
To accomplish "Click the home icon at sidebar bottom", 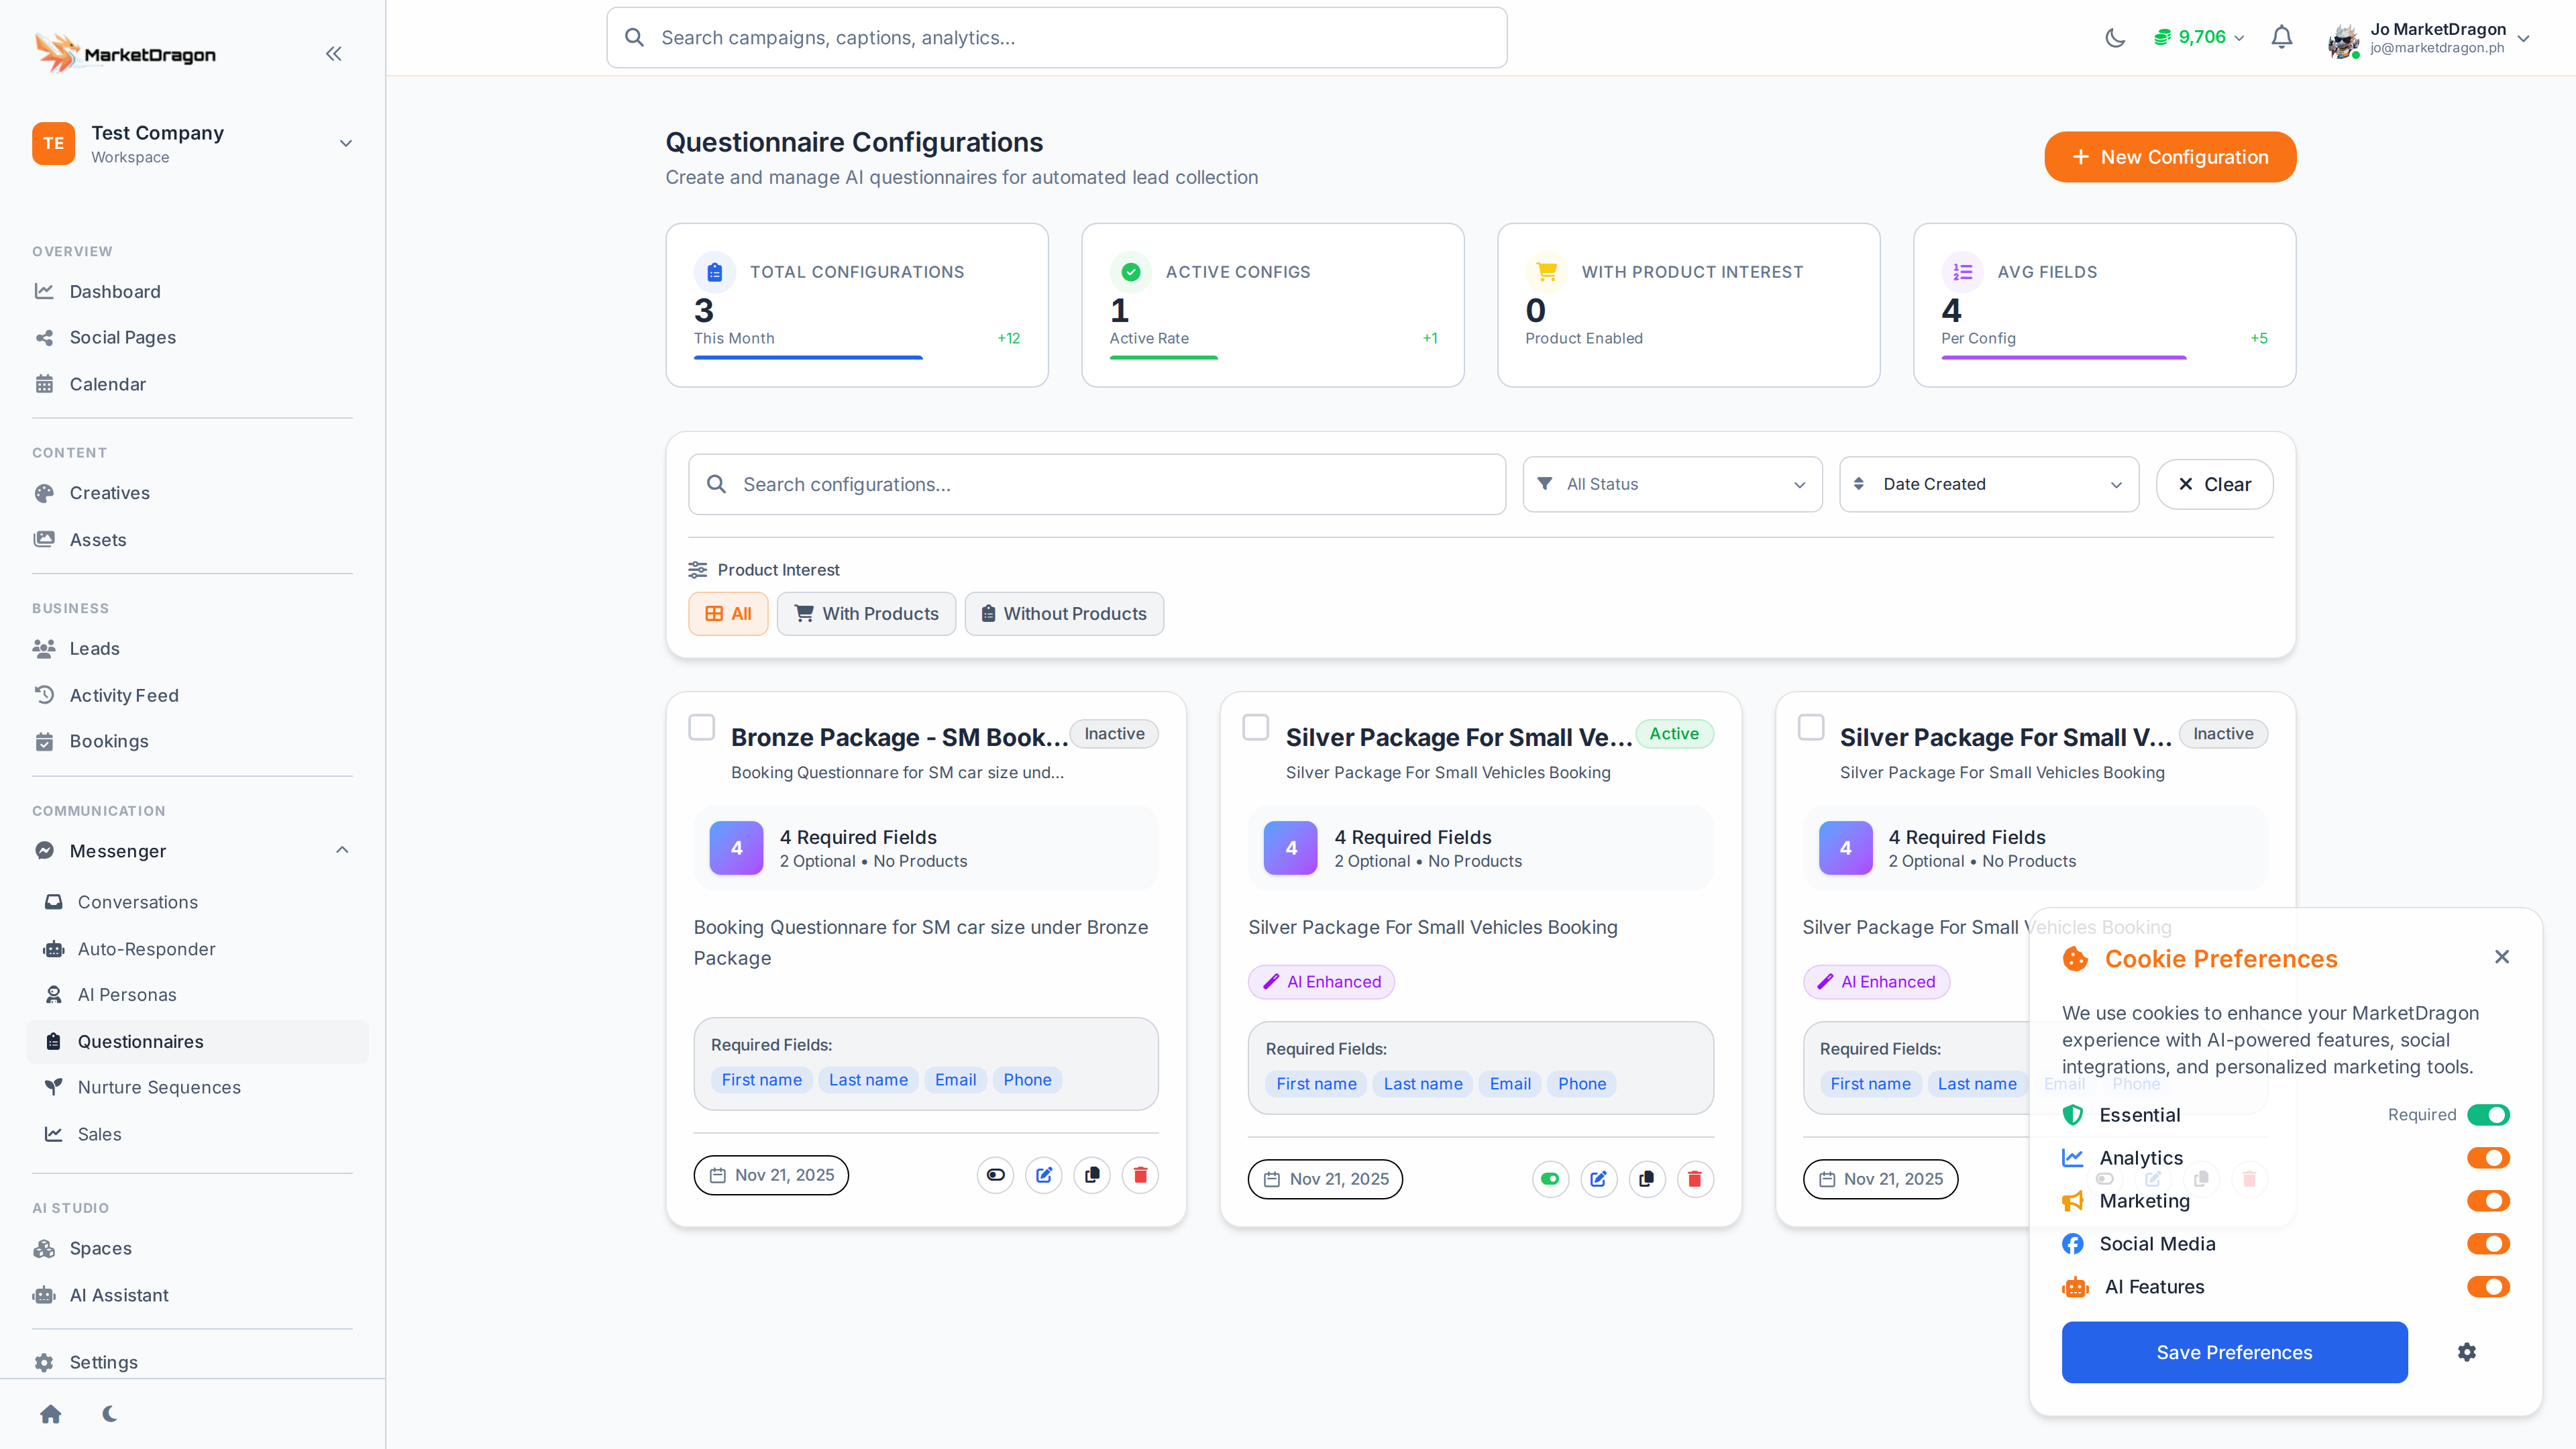I will click(x=51, y=1414).
